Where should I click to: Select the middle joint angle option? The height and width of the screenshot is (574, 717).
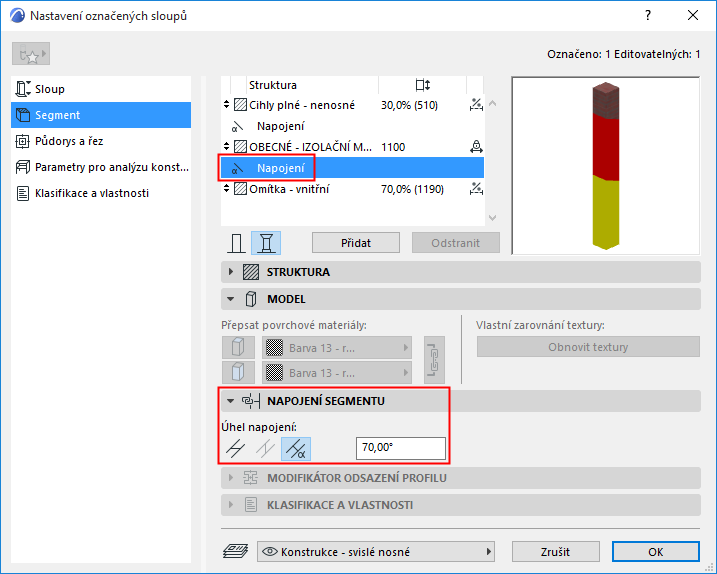point(266,448)
